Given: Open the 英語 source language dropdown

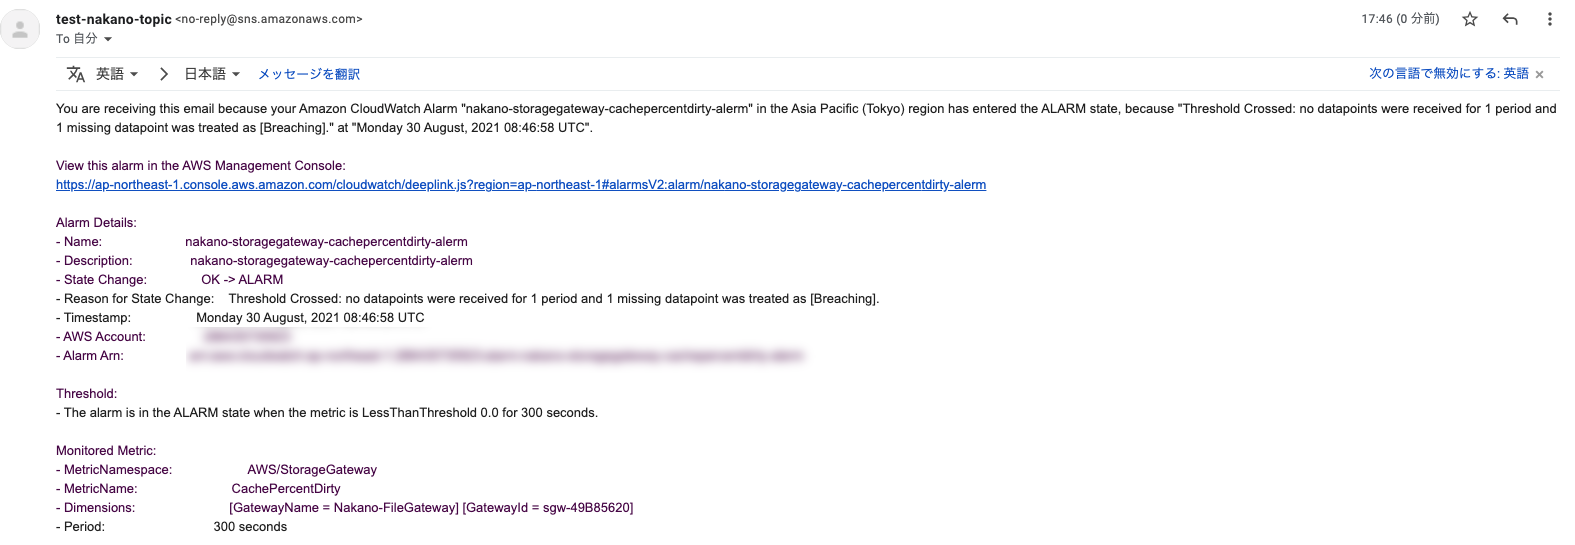Looking at the screenshot, I should (x=117, y=74).
